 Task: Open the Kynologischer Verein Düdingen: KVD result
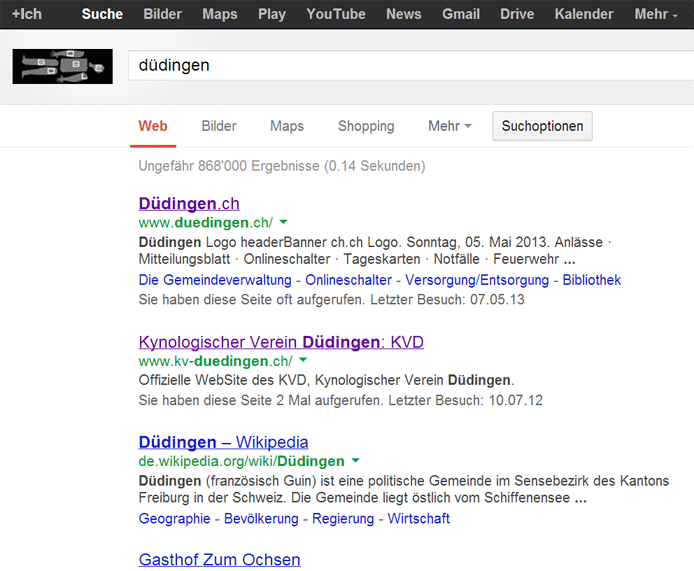(x=281, y=342)
